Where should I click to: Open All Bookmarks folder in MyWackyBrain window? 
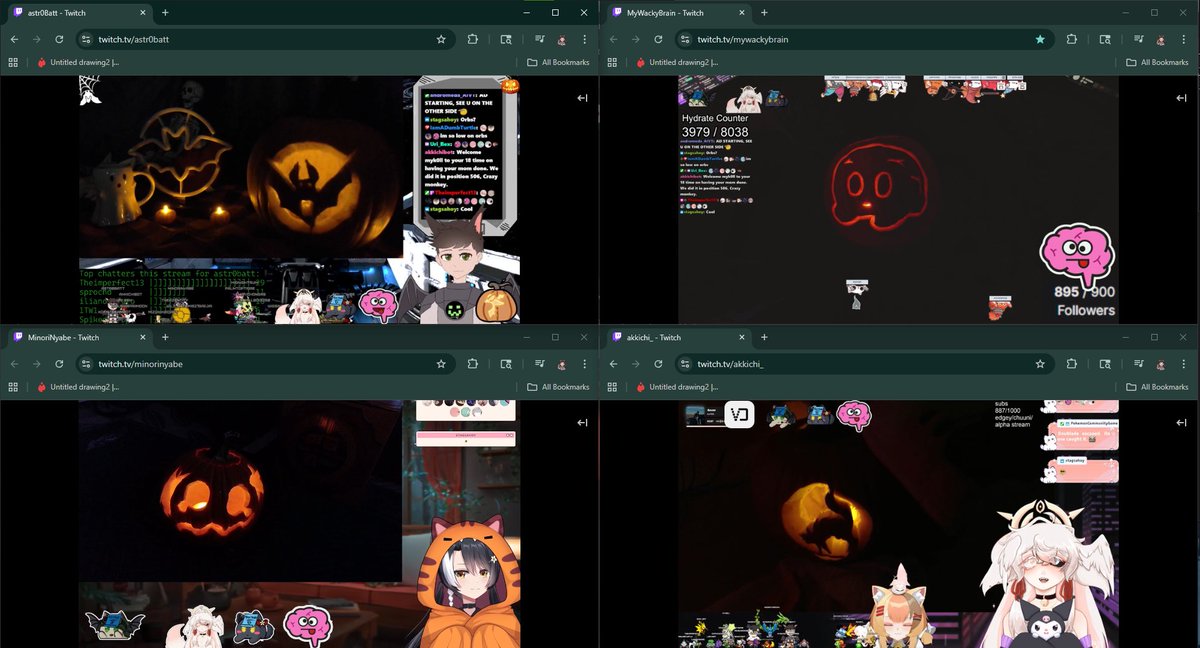pos(1158,62)
